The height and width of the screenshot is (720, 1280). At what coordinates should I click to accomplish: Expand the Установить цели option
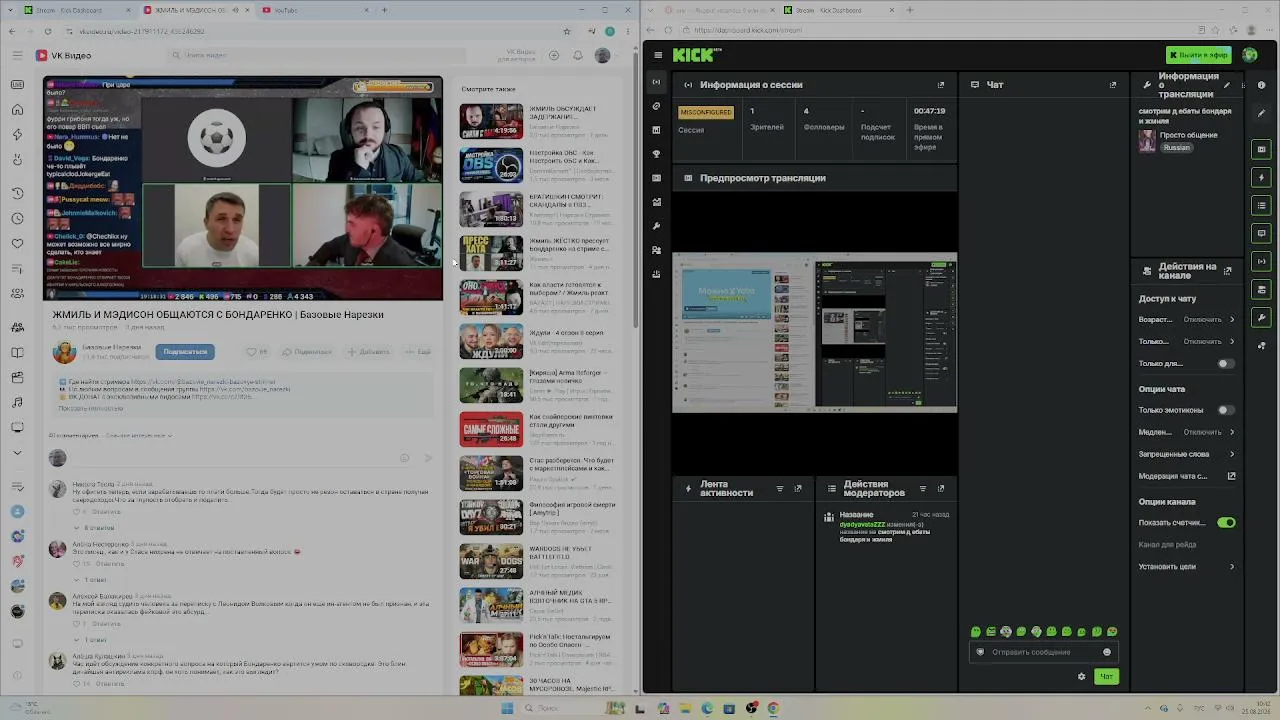(x=1186, y=567)
